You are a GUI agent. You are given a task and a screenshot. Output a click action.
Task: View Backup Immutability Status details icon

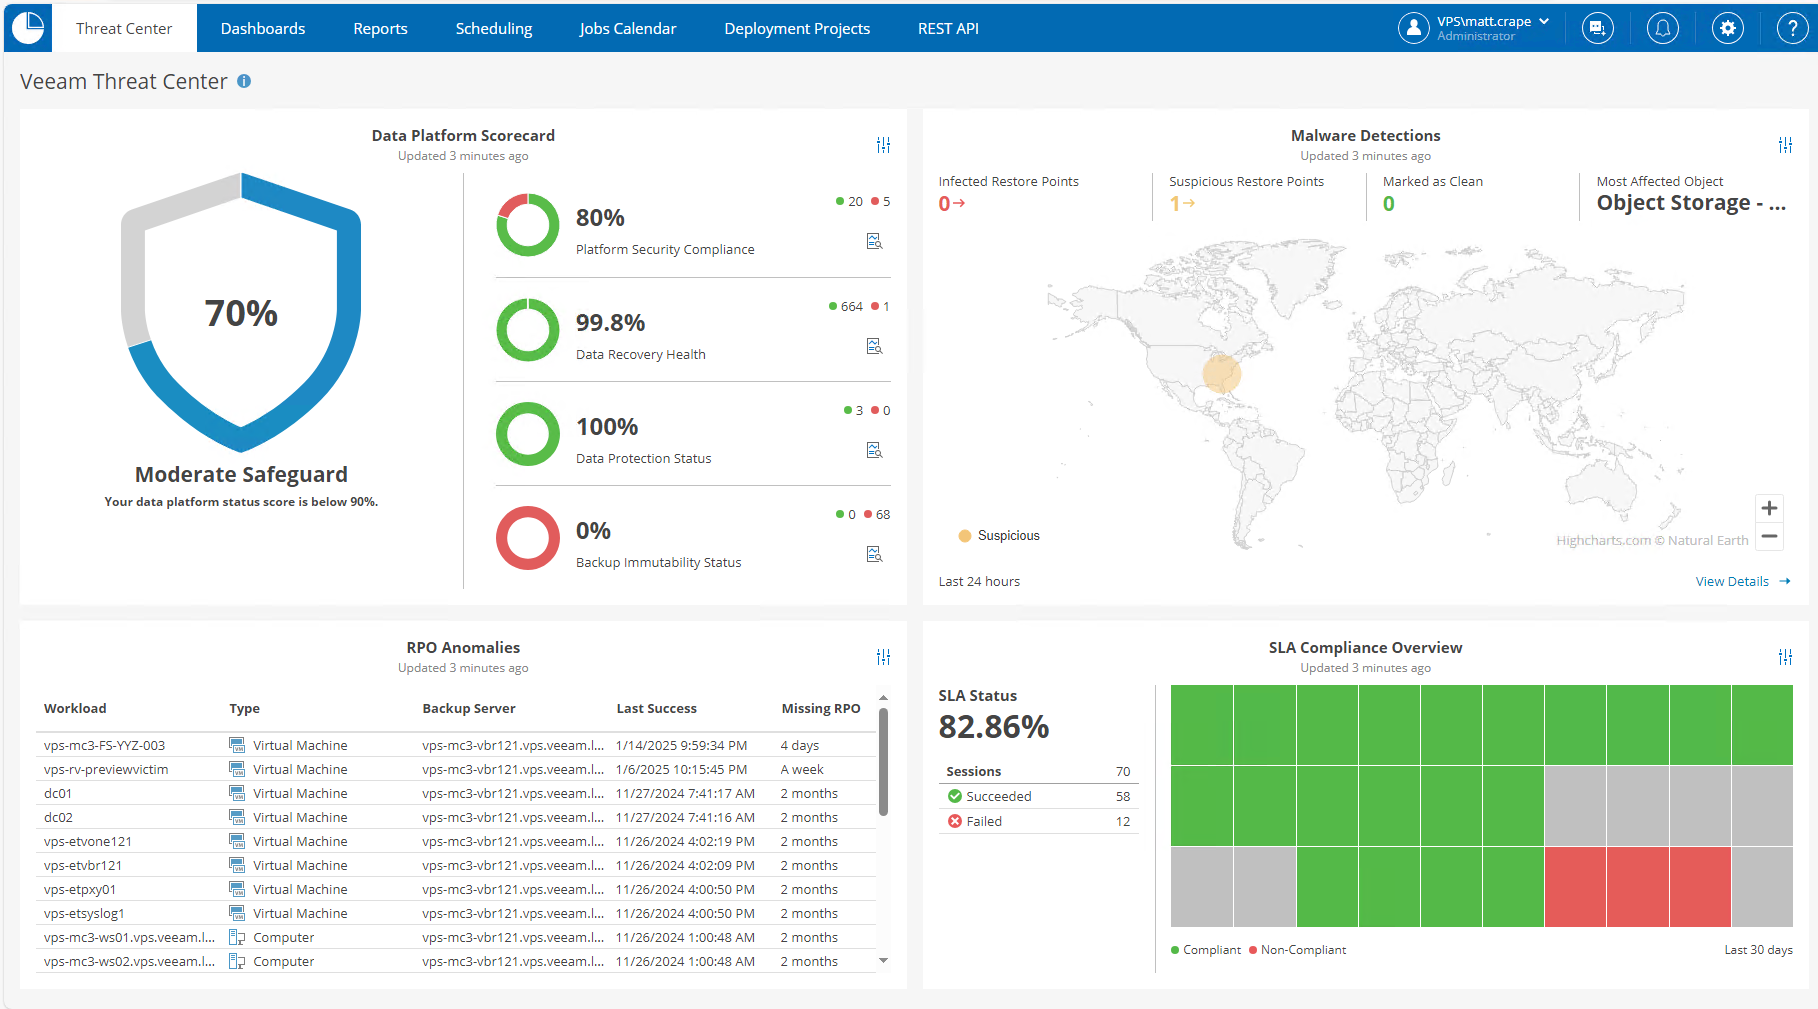[x=874, y=554]
